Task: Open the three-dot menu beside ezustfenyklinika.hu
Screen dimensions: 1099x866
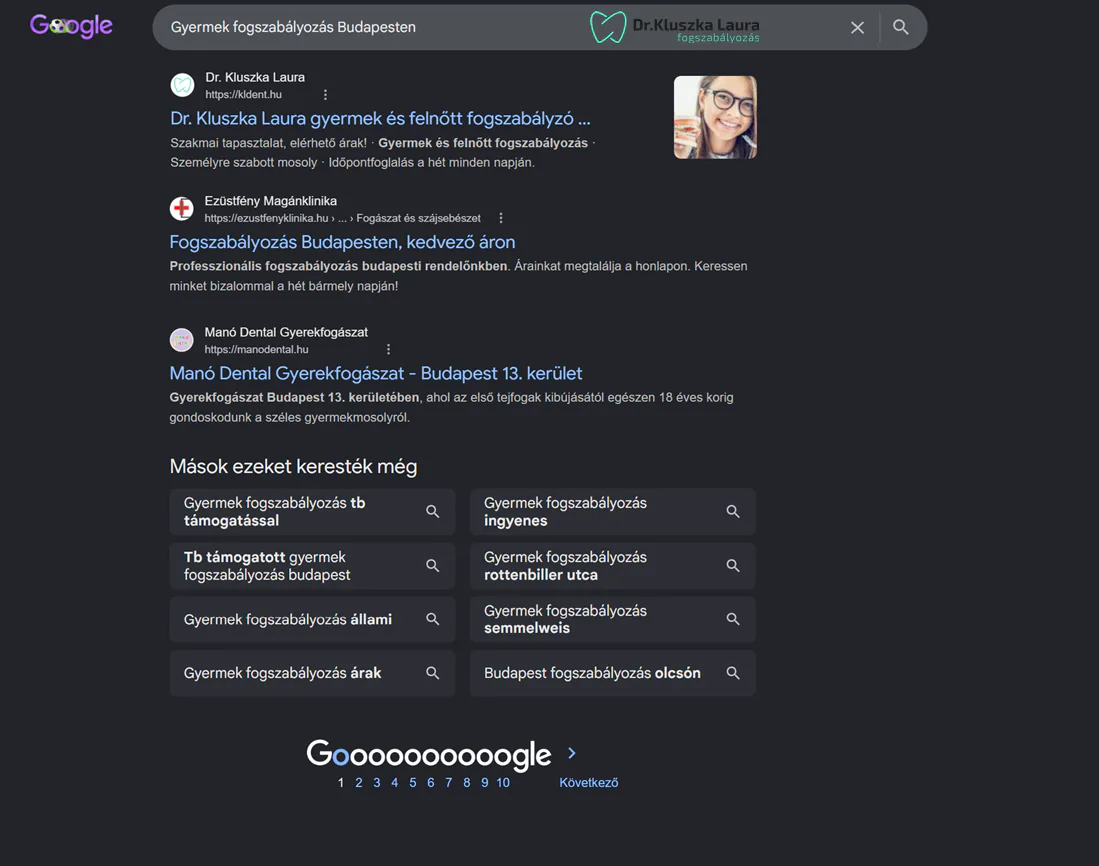Action: tap(500, 218)
